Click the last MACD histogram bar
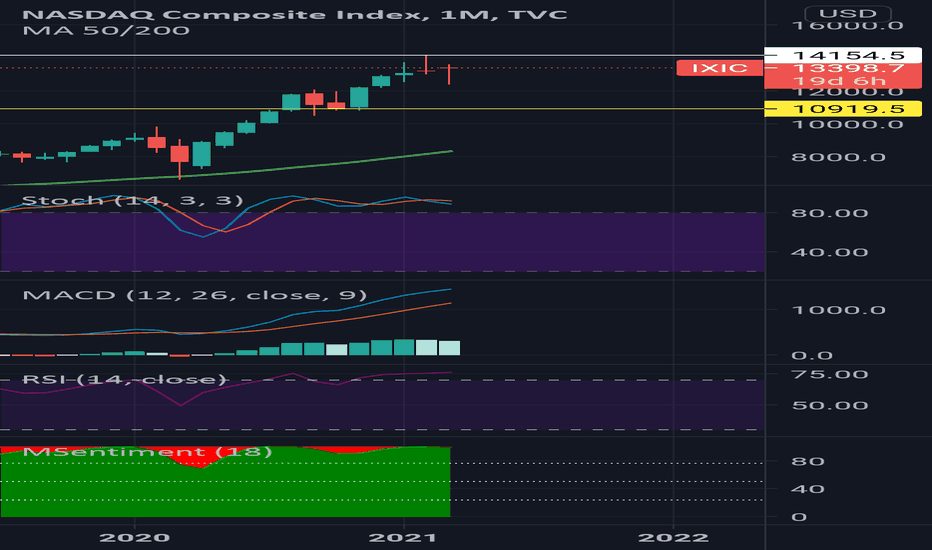932x550 pixels. [449, 348]
